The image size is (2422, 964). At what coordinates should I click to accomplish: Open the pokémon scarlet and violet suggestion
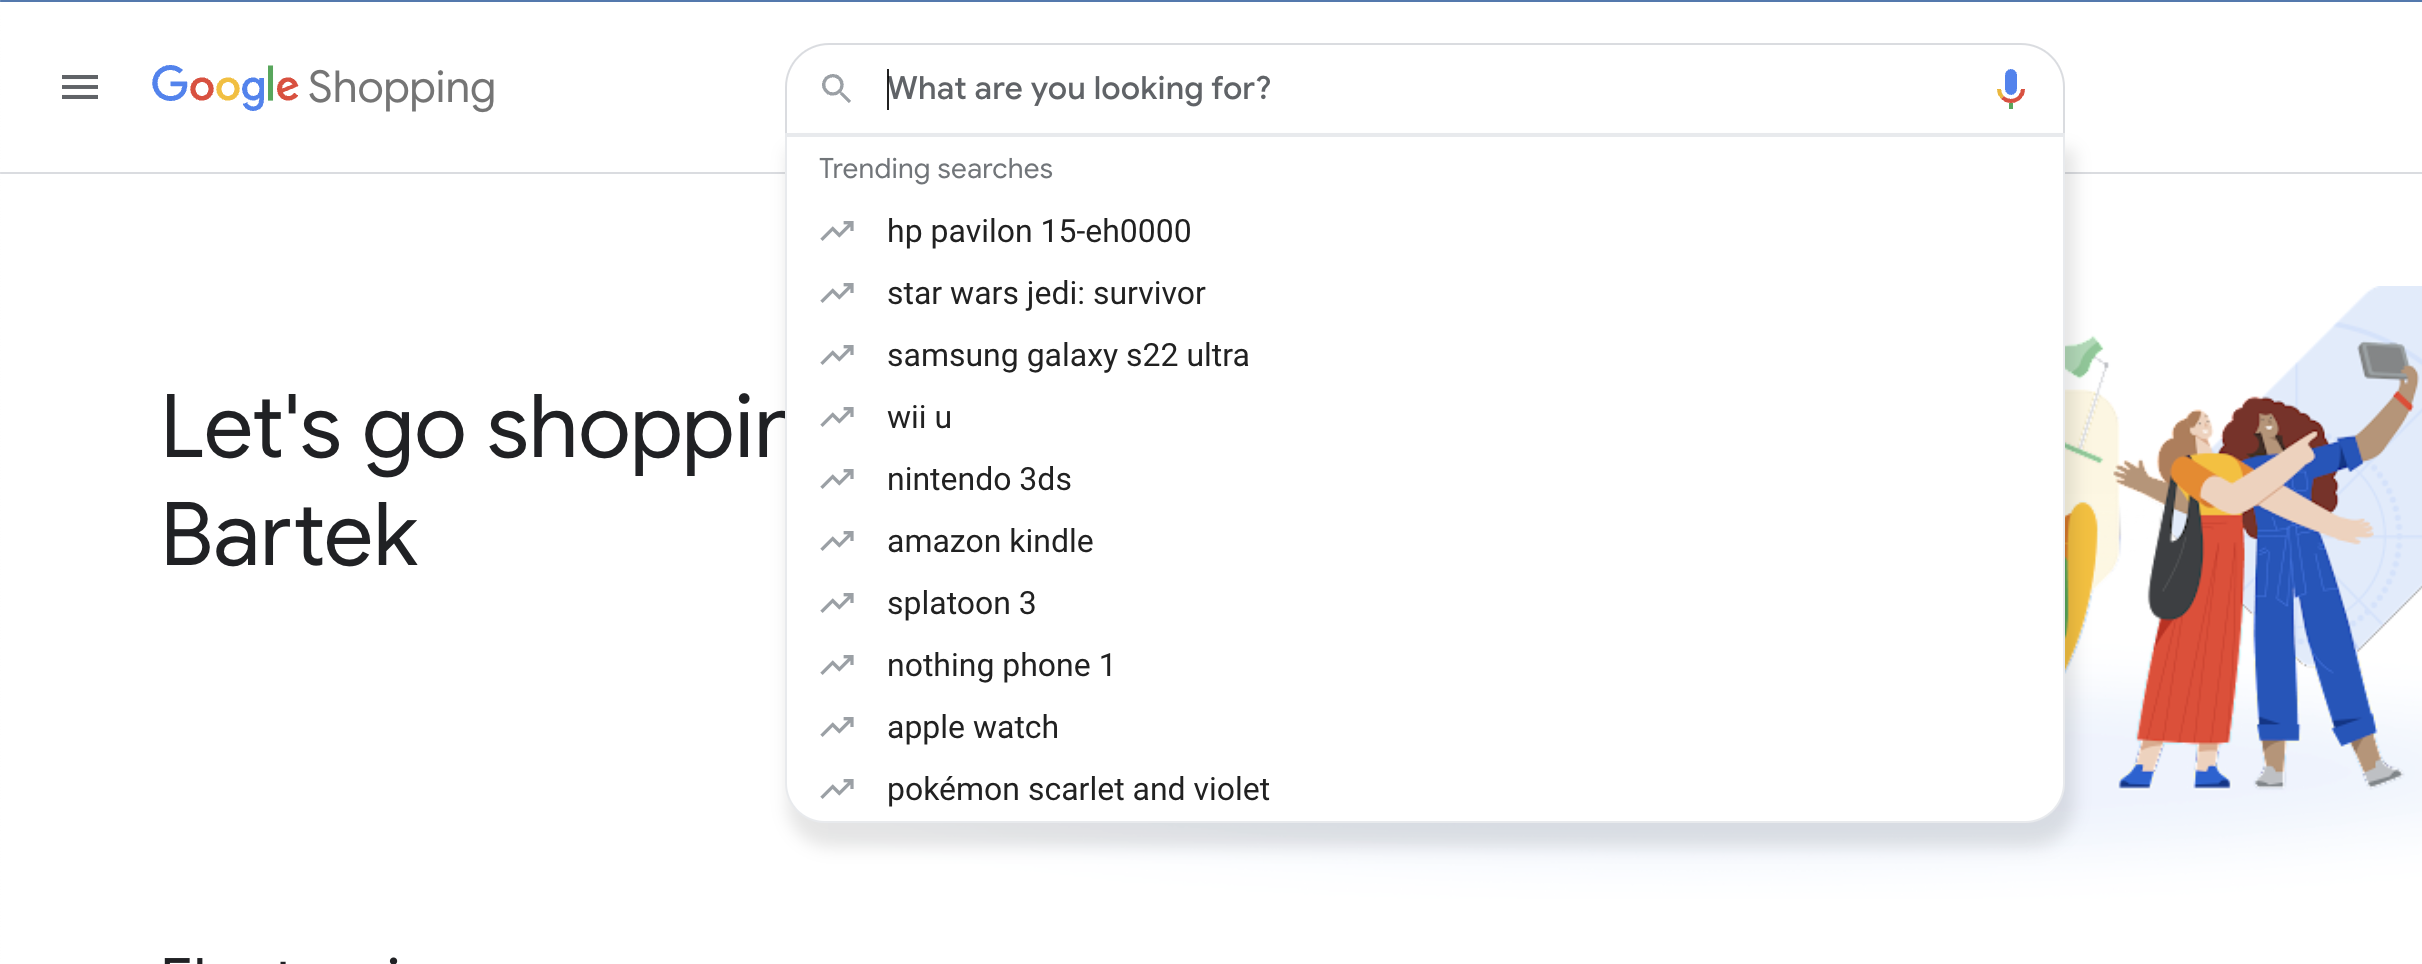pos(1078,789)
